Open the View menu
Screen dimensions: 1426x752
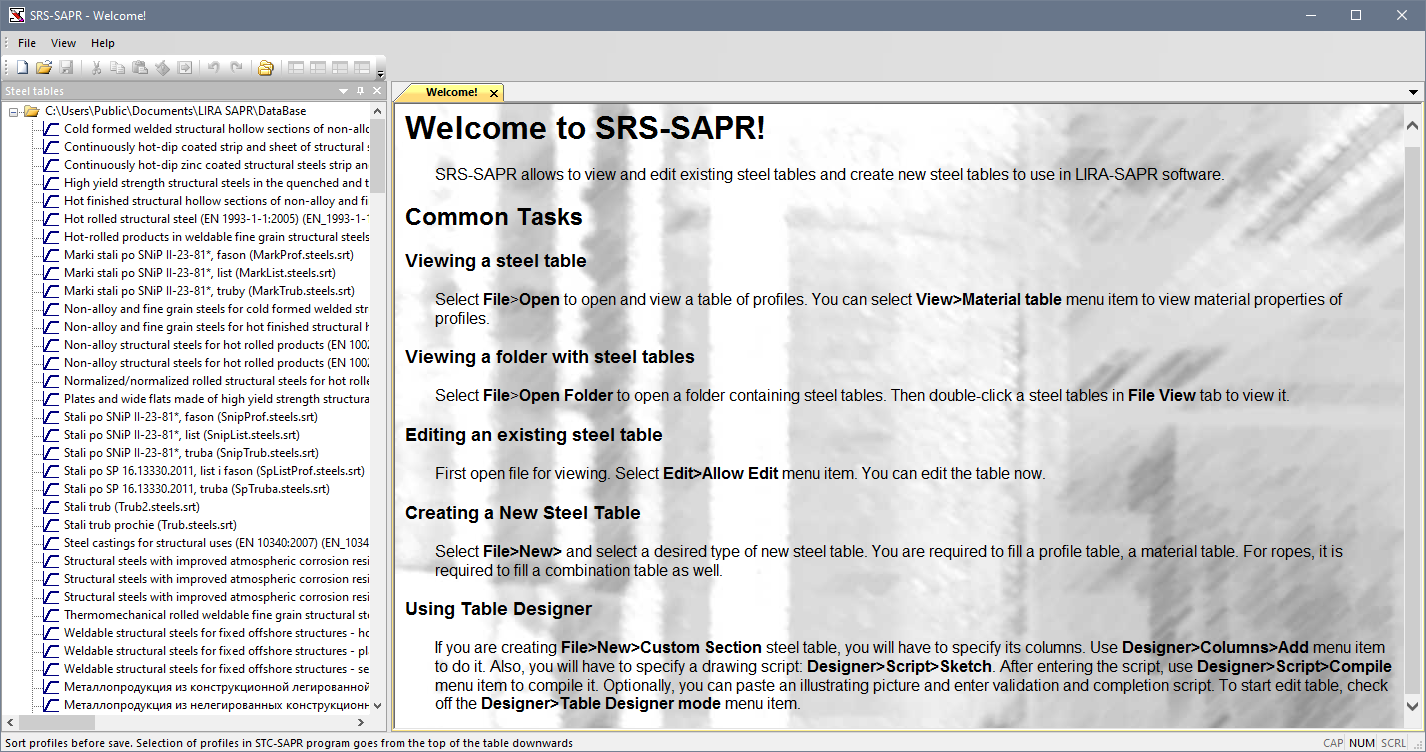click(x=63, y=43)
